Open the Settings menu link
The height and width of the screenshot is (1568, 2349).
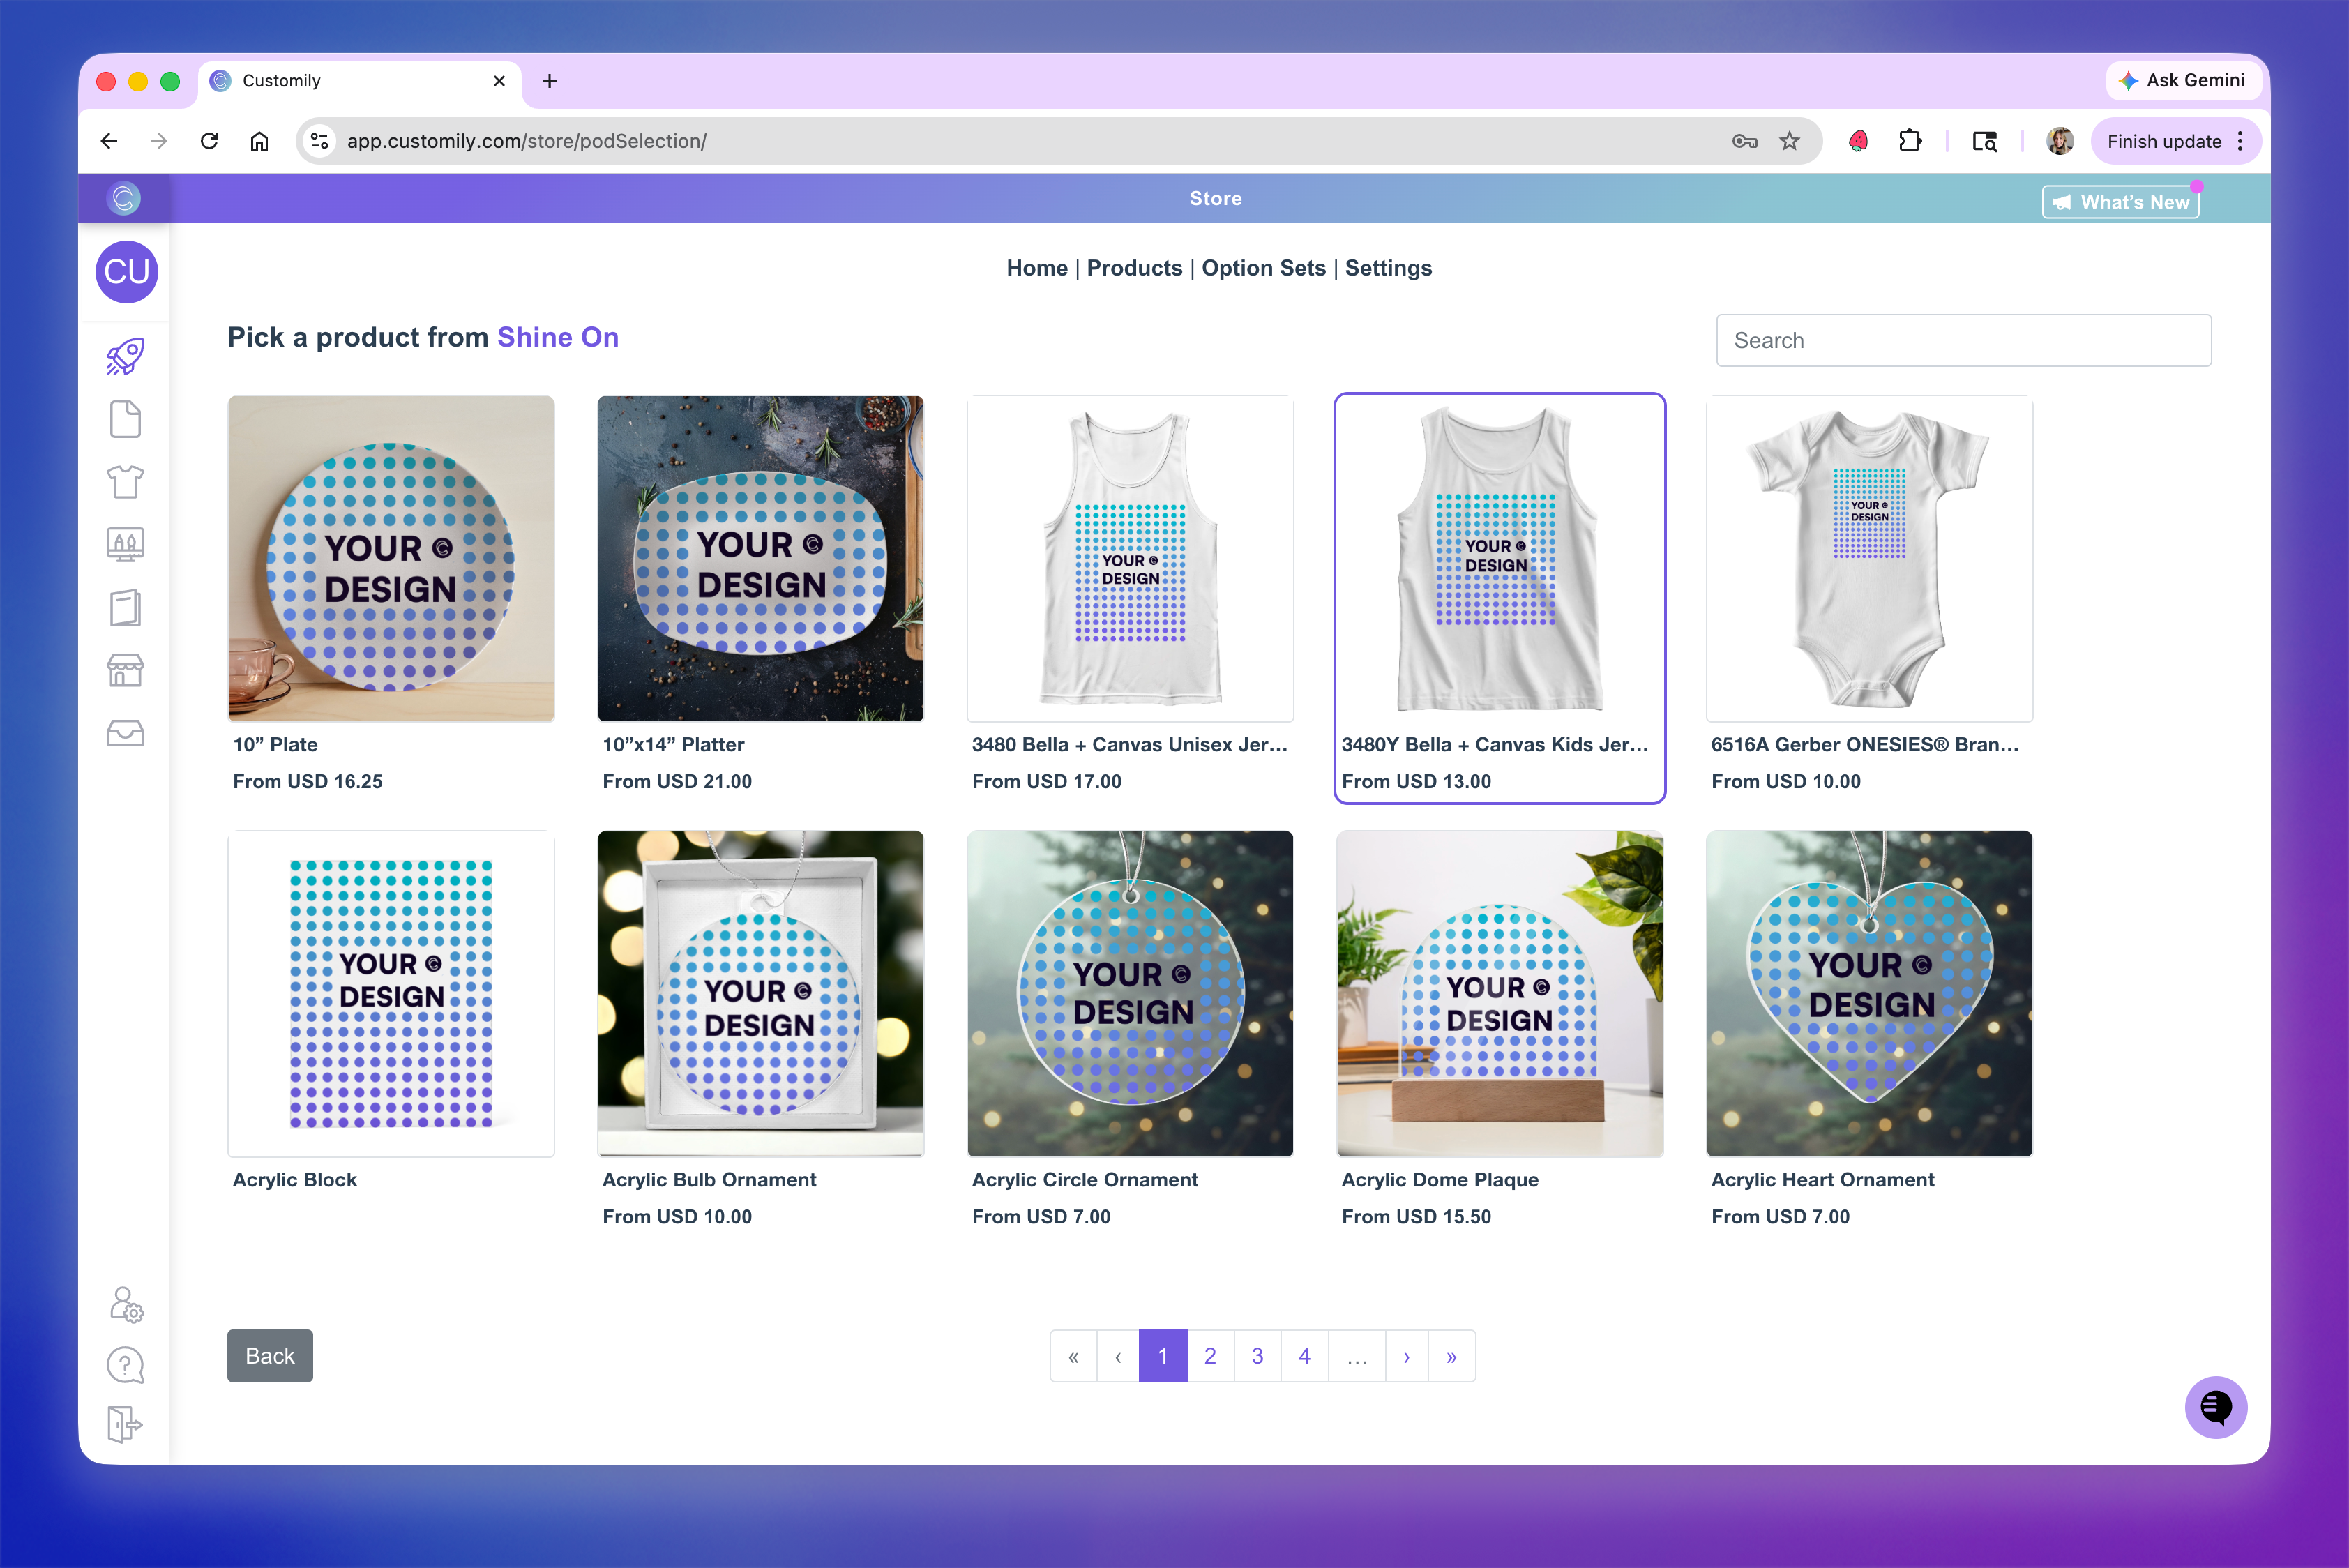click(1388, 268)
